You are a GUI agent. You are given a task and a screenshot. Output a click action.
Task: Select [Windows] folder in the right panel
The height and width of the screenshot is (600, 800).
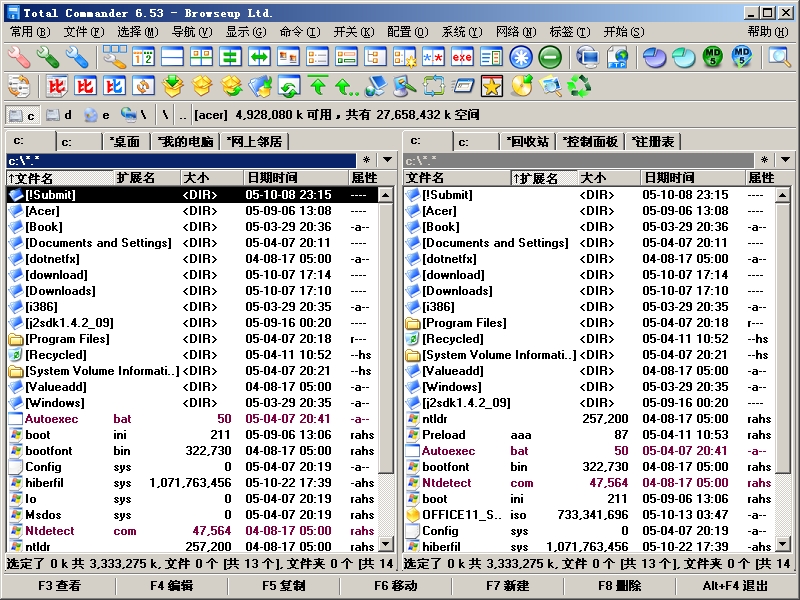590,387
